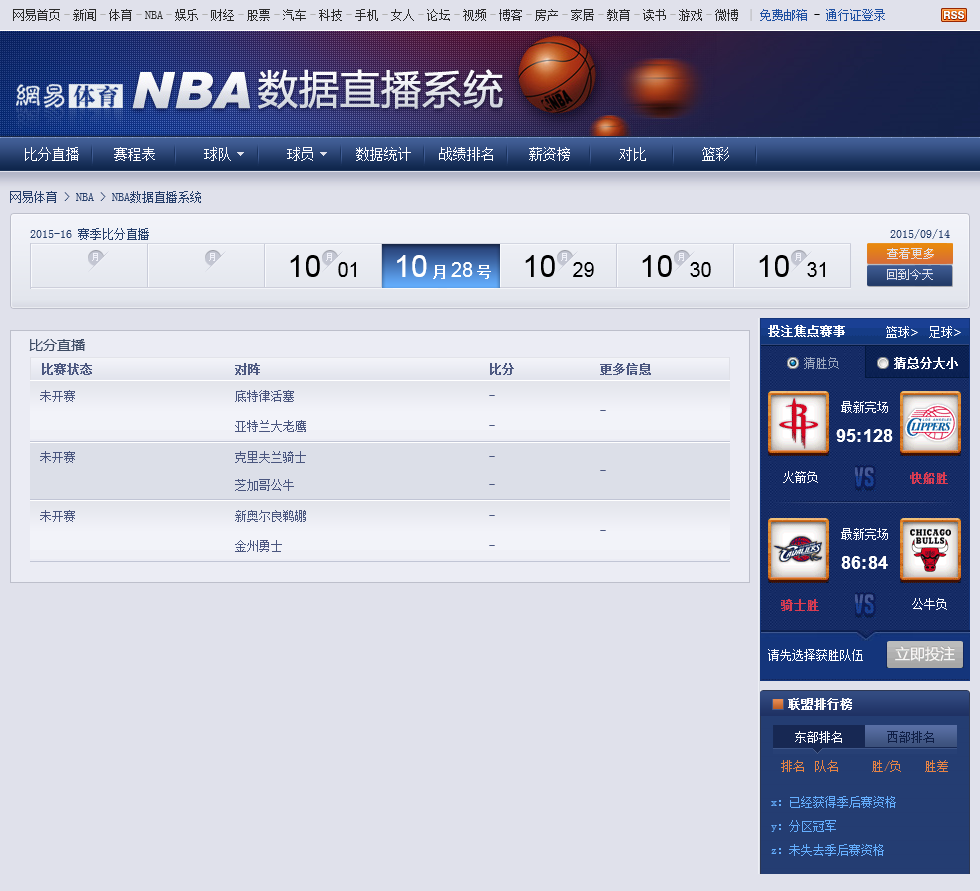Viewport: 980px width, 891px height.
Task: Open the 足球> link in betting panel
Action: 944,332
